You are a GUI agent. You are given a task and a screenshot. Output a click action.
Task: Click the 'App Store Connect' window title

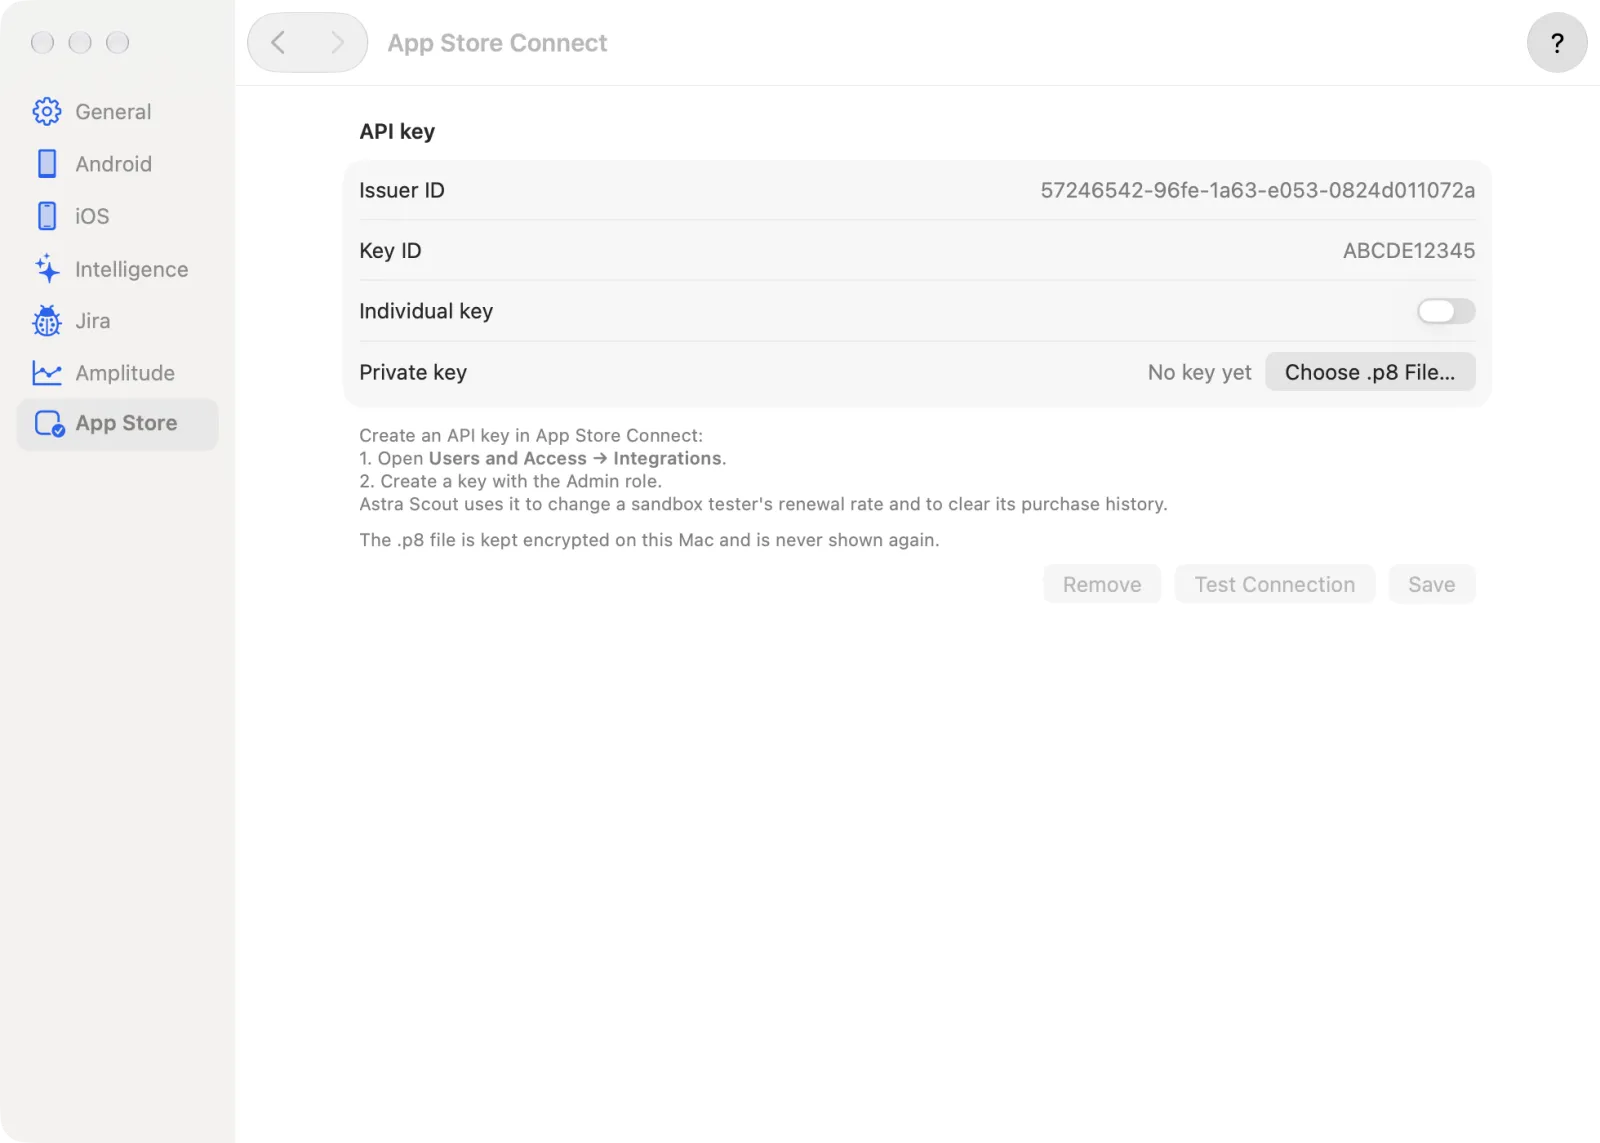497,43
